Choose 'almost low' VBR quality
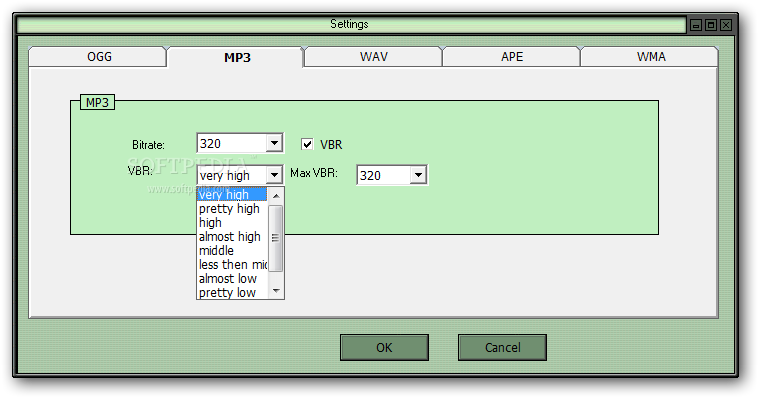The image size is (759, 398). tap(232, 279)
